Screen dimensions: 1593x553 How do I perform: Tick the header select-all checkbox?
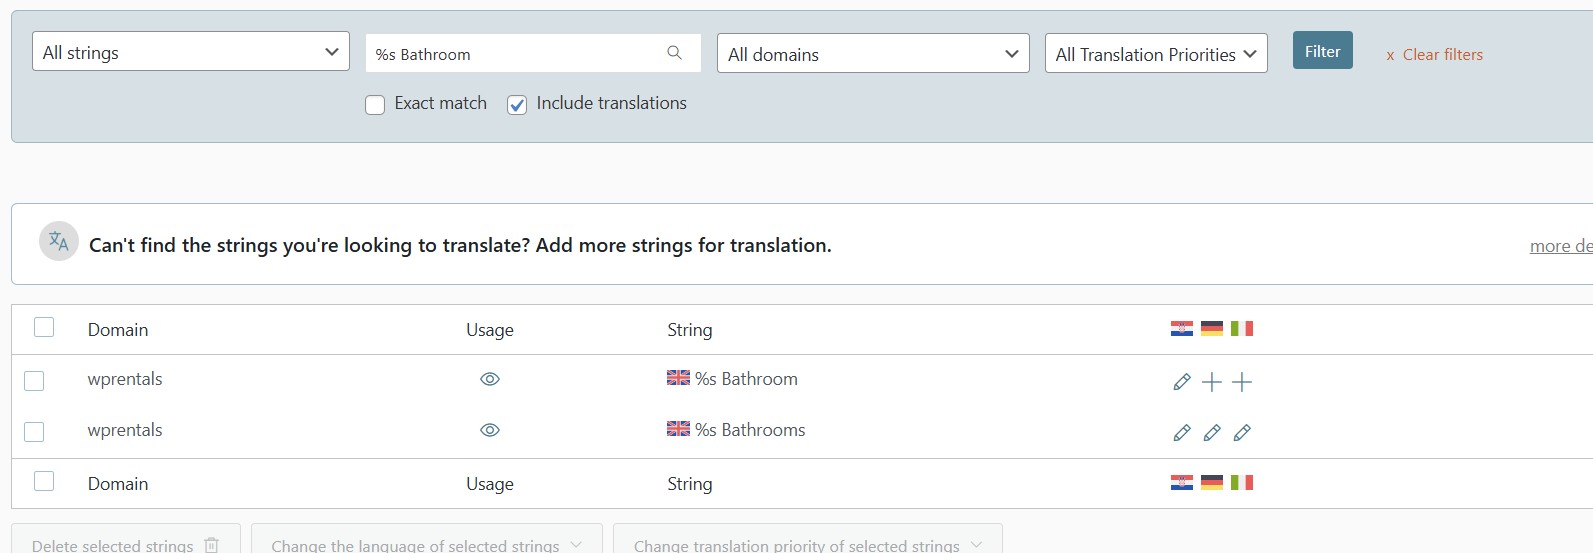tap(44, 328)
